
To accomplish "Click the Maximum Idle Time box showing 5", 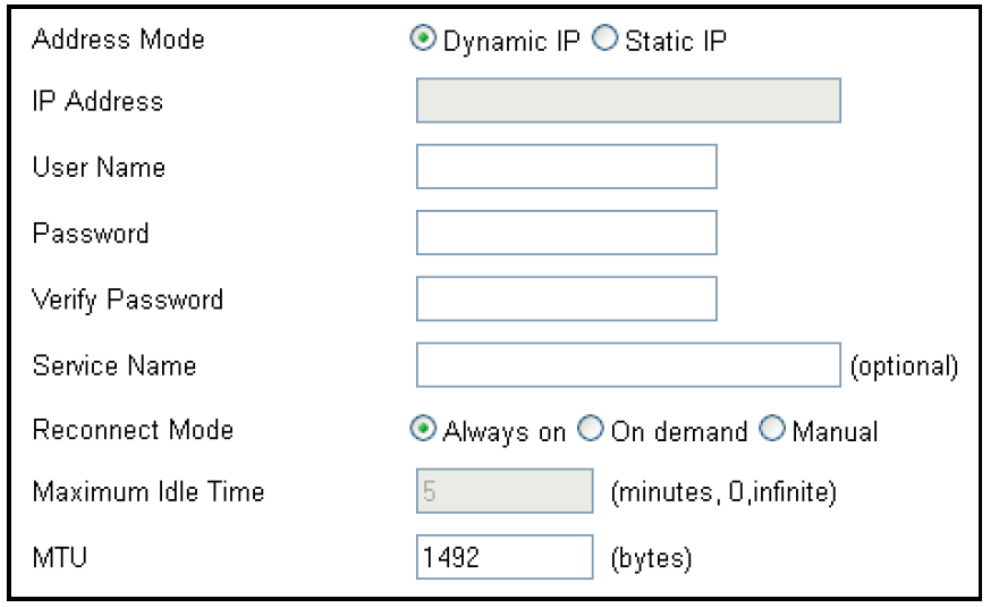I will (x=504, y=492).
